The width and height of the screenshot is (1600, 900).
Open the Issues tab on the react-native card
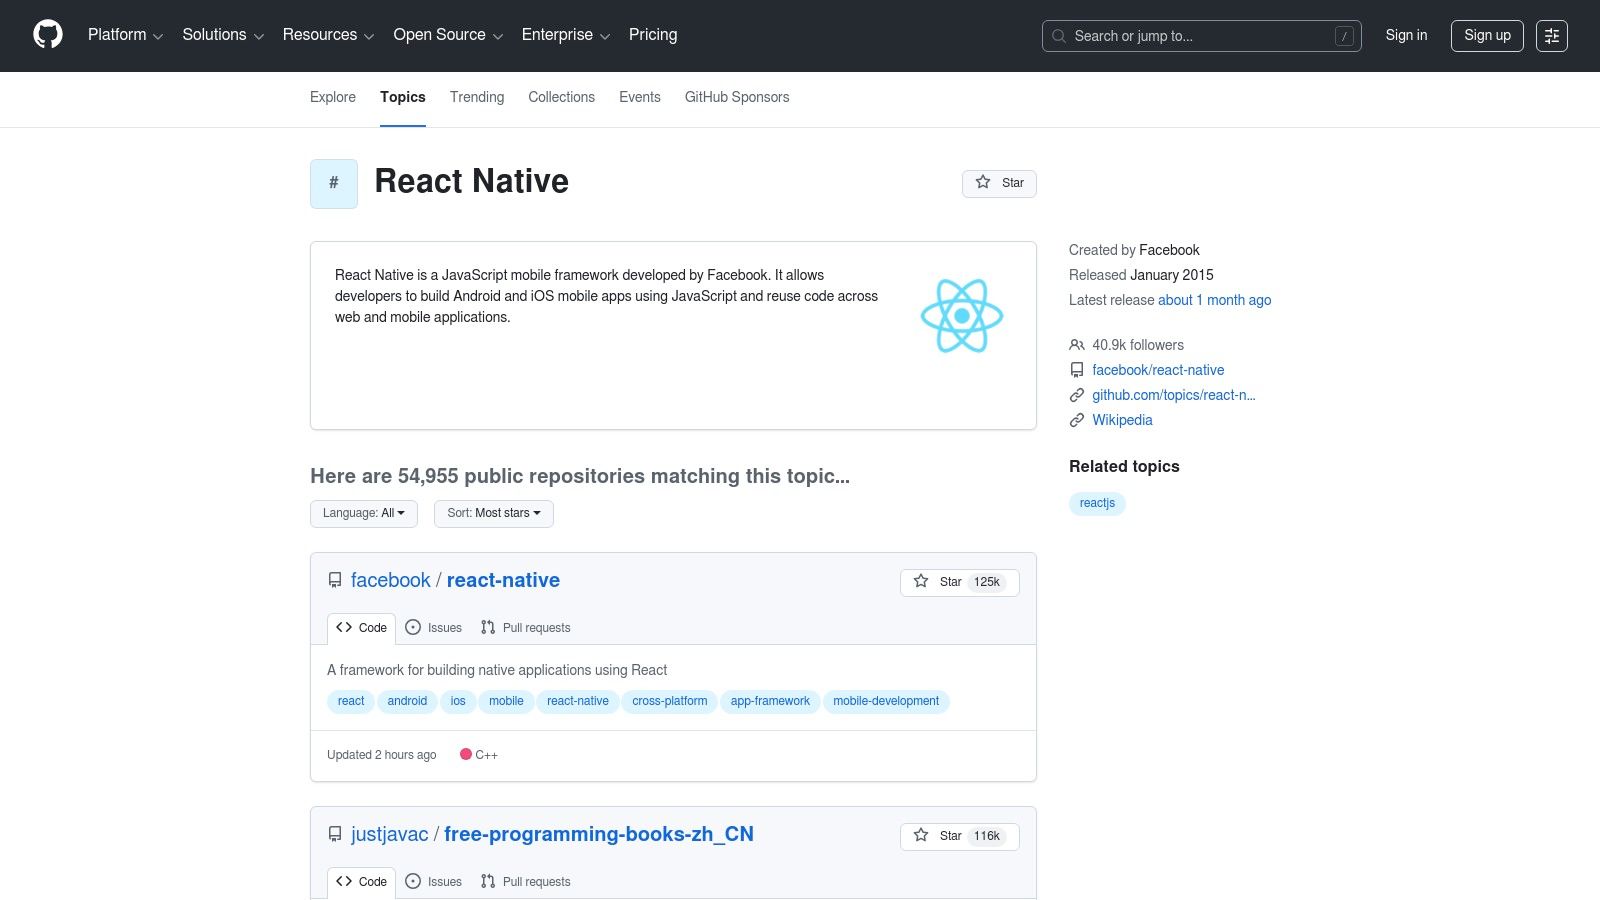pos(434,627)
